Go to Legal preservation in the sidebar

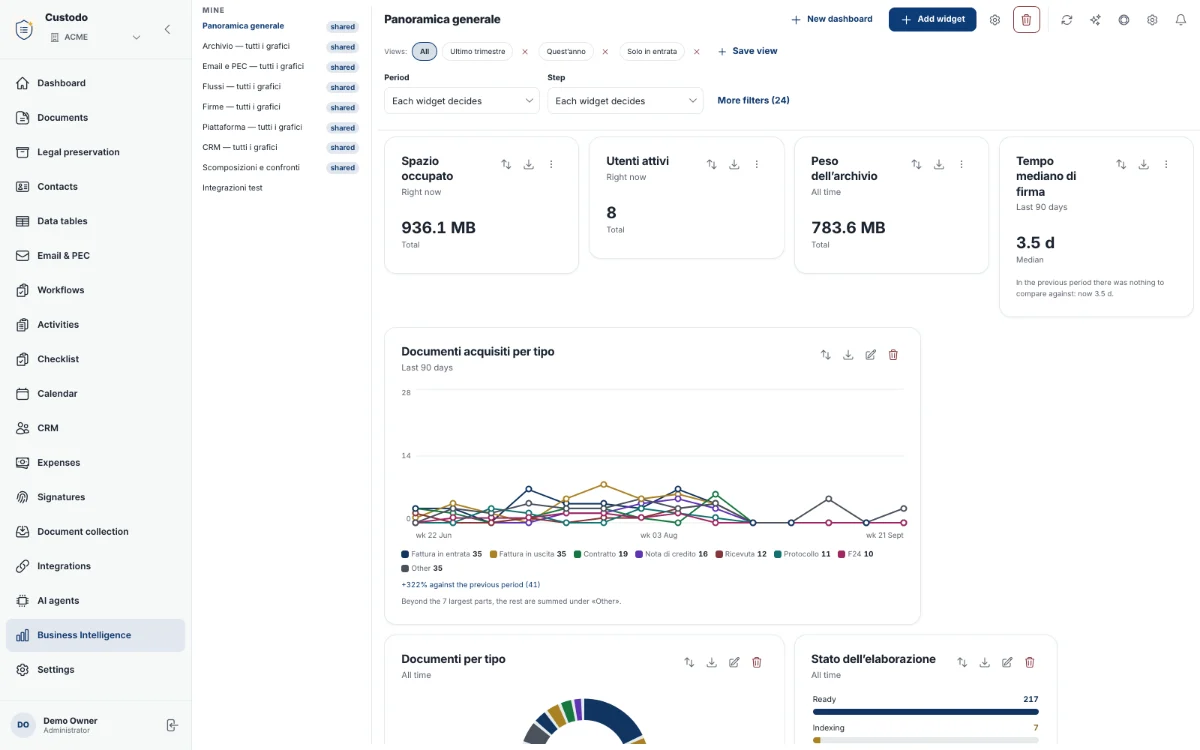[x=95, y=152]
